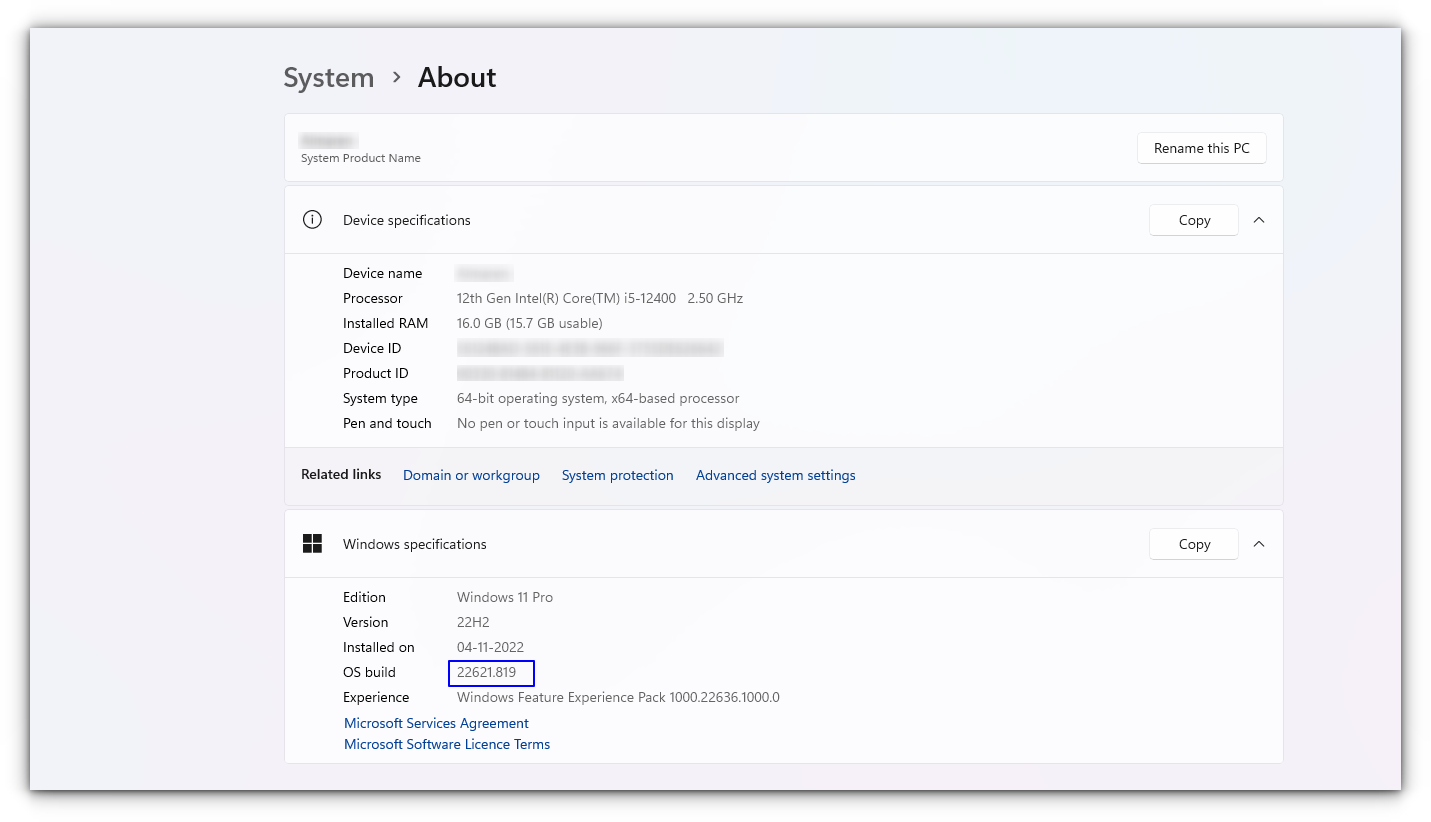Click the Pen and touch value text
1431x822 pixels.
coord(608,423)
